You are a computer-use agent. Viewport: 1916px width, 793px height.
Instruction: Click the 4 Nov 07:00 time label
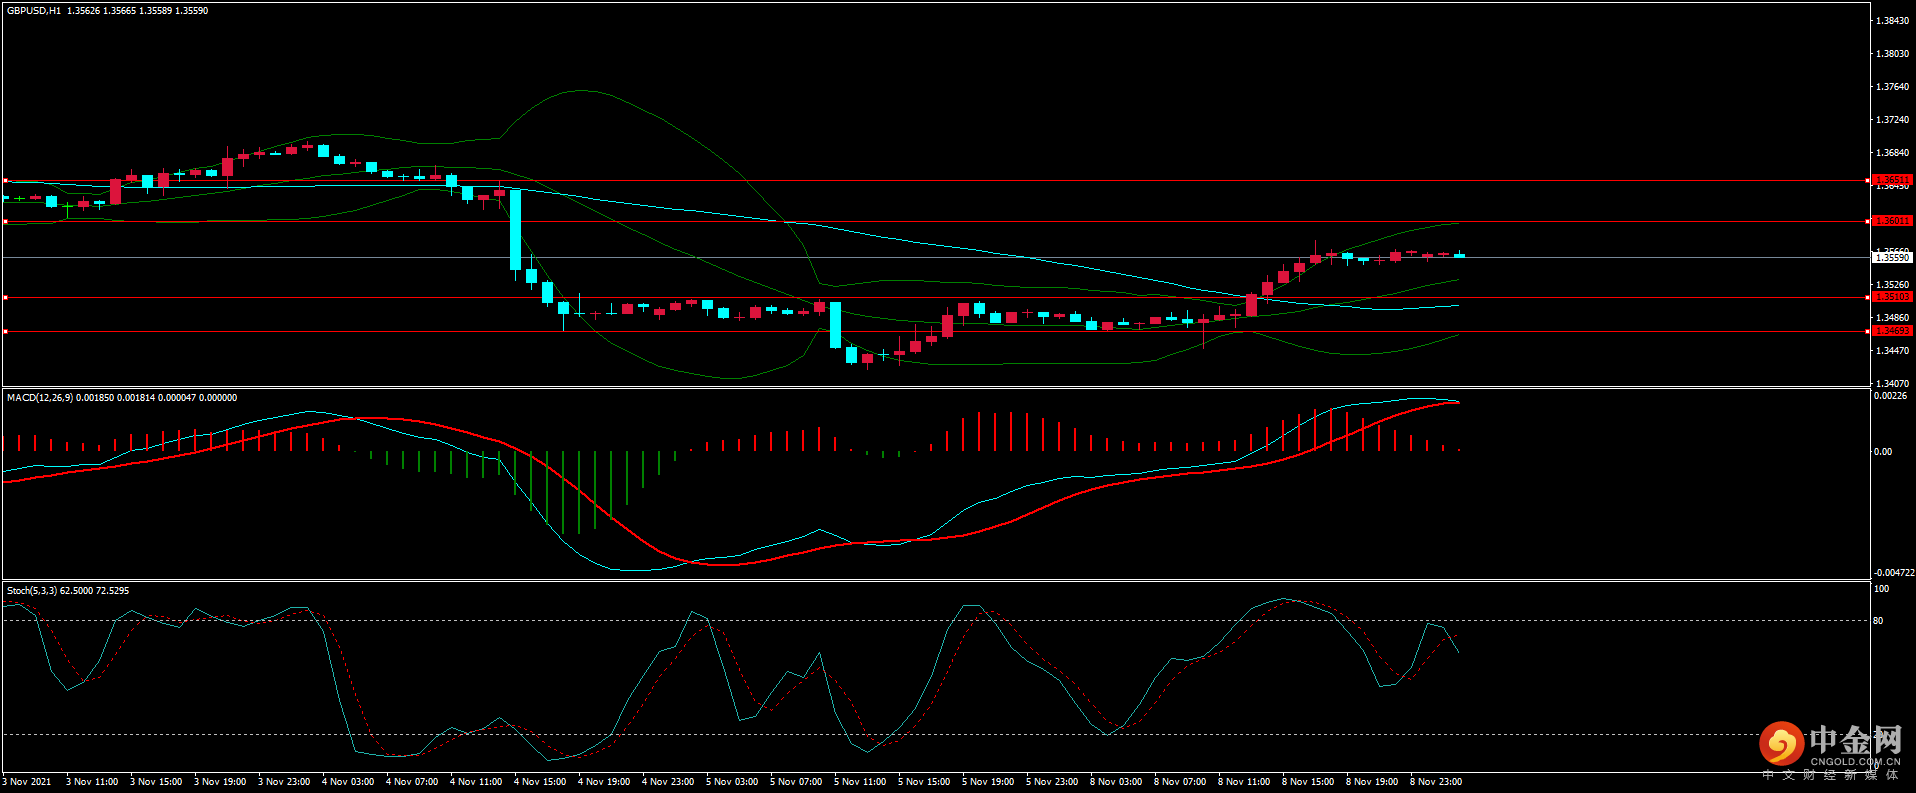(412, 782)
